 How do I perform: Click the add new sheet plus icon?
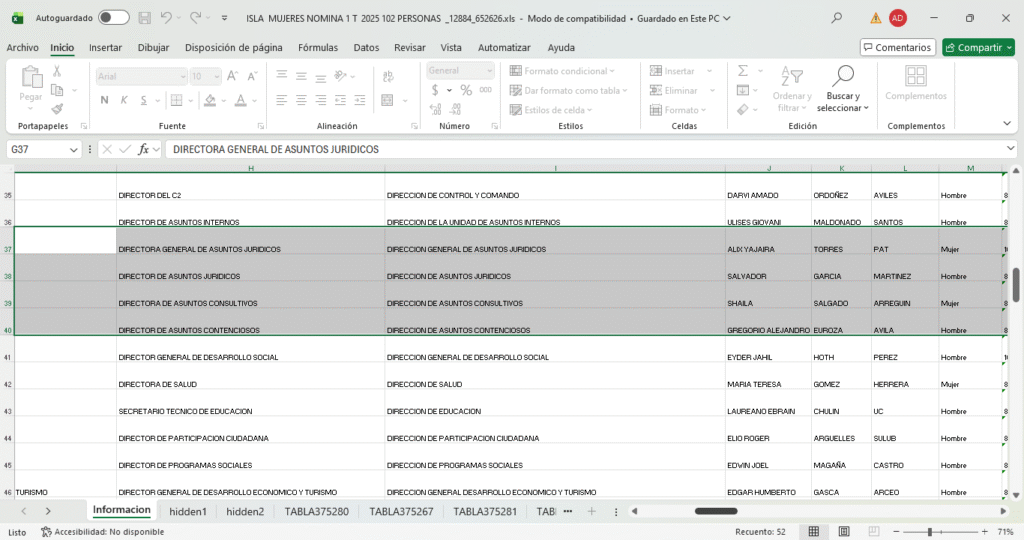(x=591, y=511)
